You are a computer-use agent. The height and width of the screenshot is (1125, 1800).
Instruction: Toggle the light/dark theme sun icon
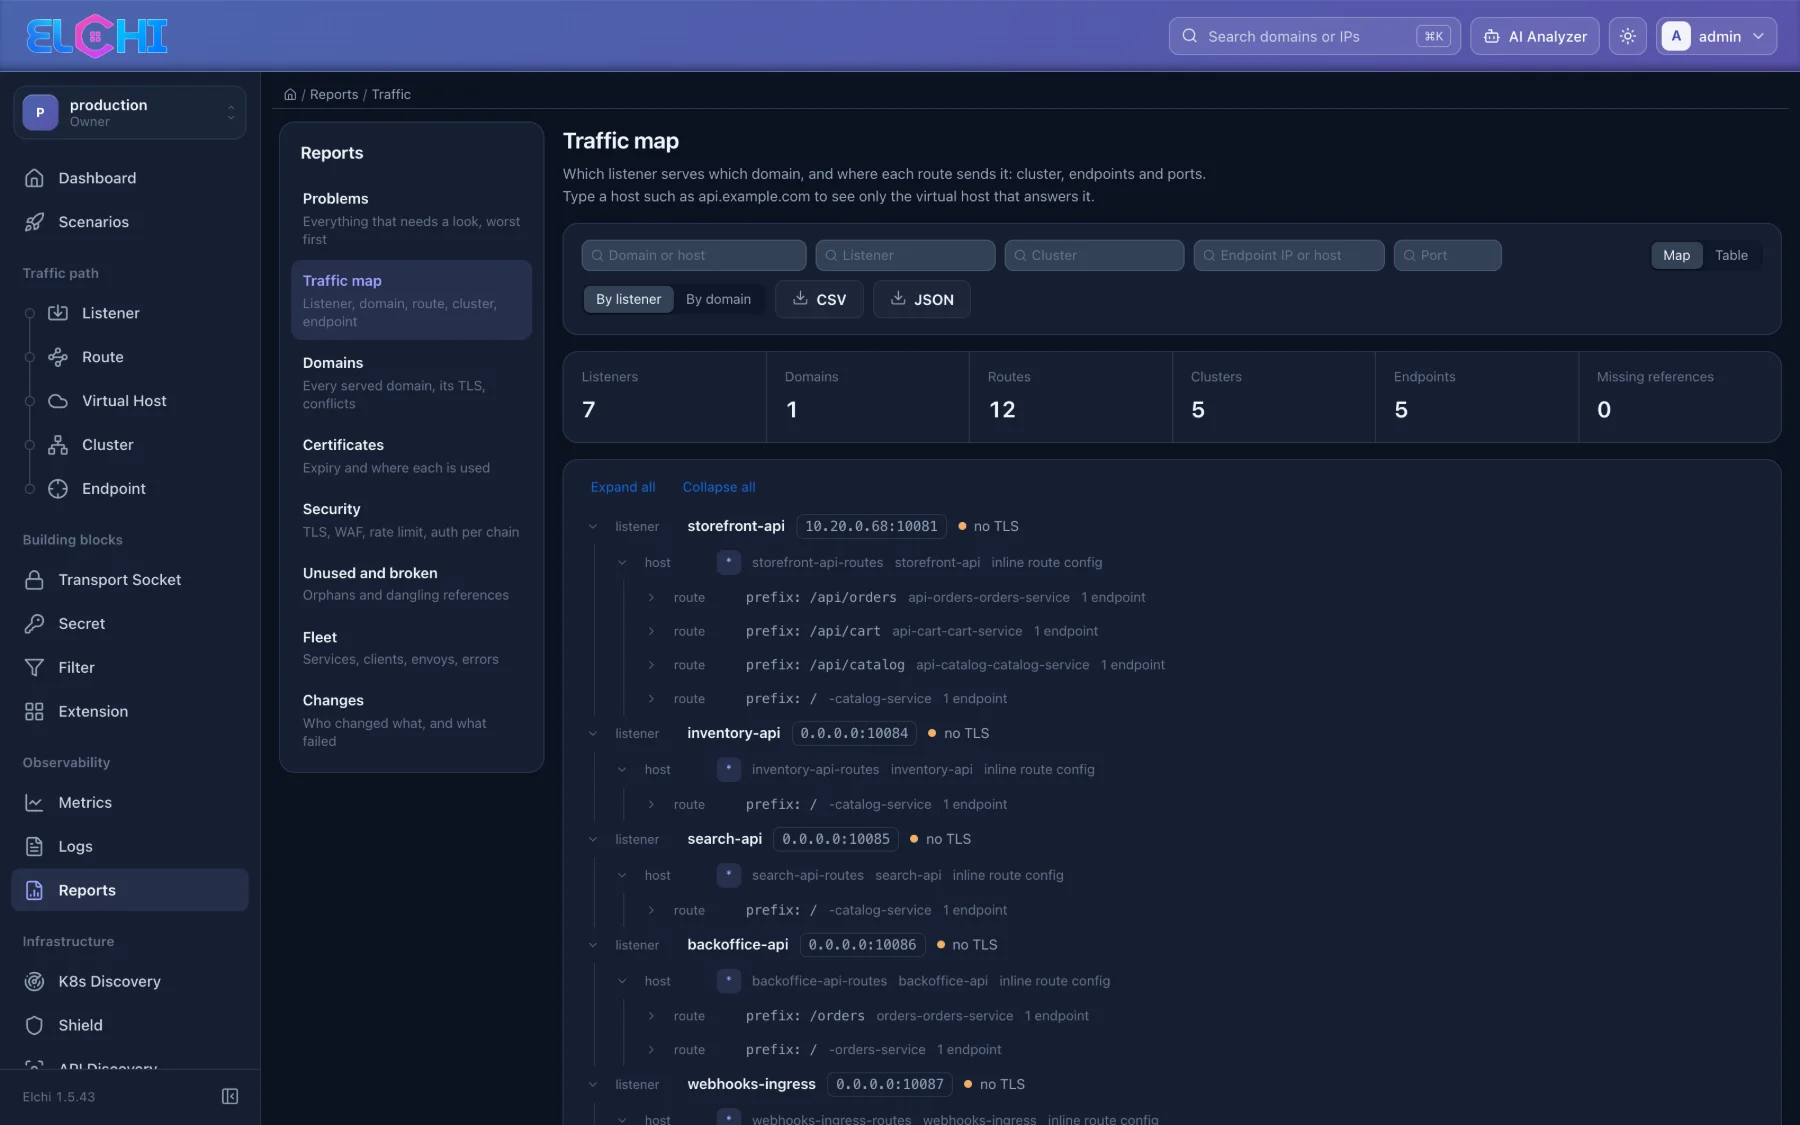coord(1627,36)
